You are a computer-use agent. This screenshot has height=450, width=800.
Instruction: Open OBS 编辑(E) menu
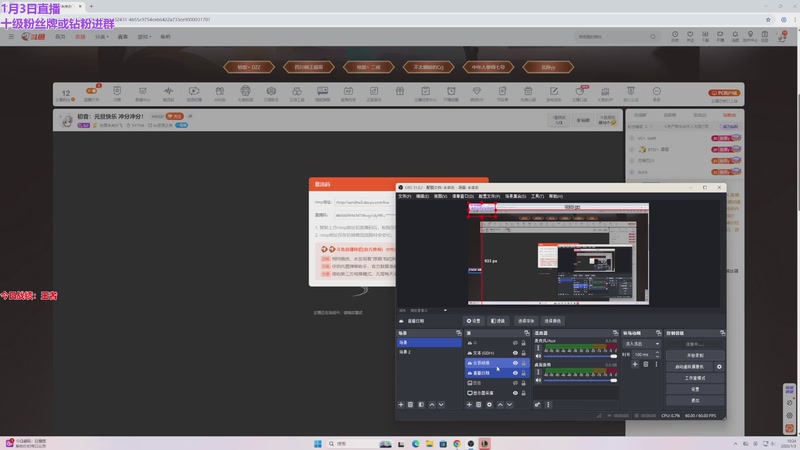422,196
